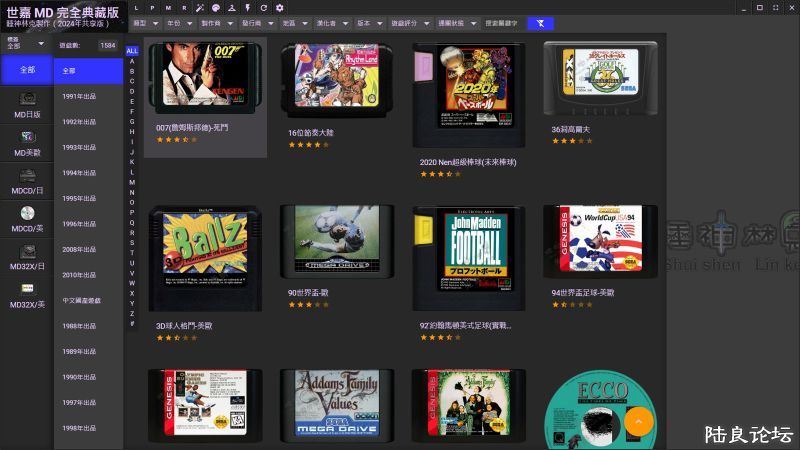Click the orange scroll-to-top arrow button
The height and width of the screenshot is (450, 800).
(638, 421)
